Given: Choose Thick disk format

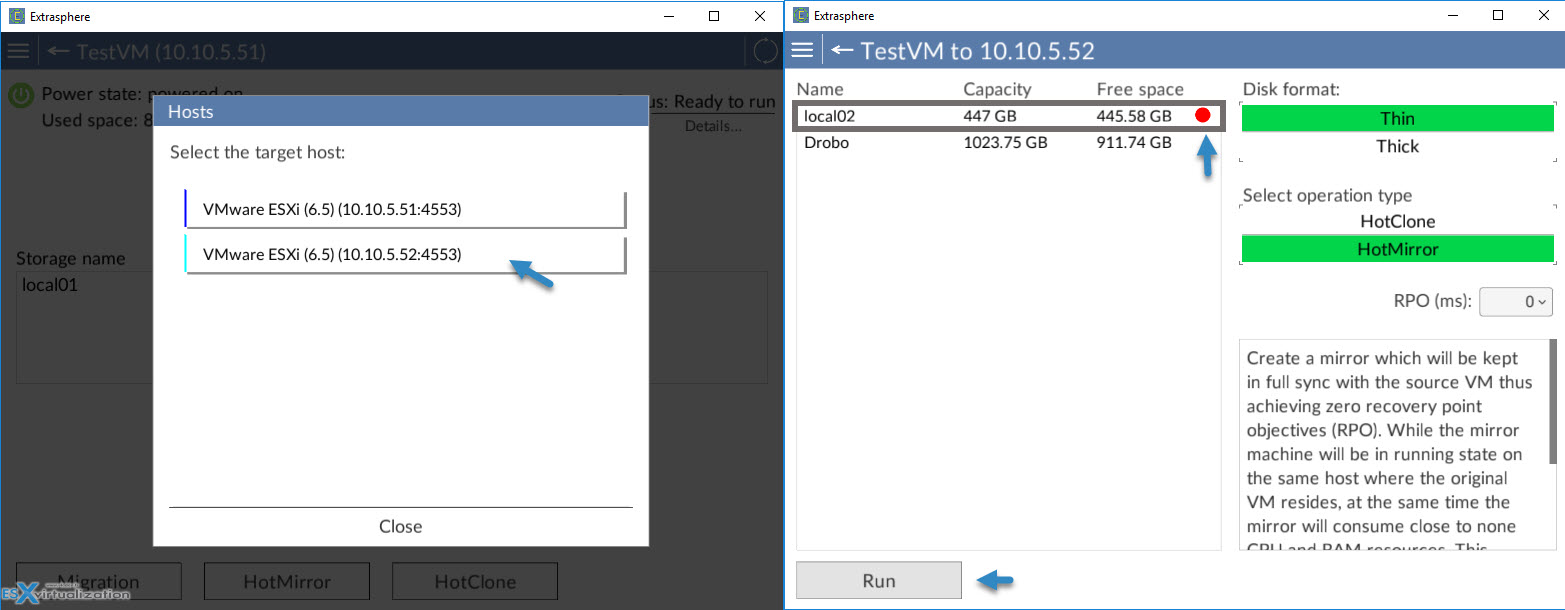Looking at the screenshot, I should coord(1397,146).
